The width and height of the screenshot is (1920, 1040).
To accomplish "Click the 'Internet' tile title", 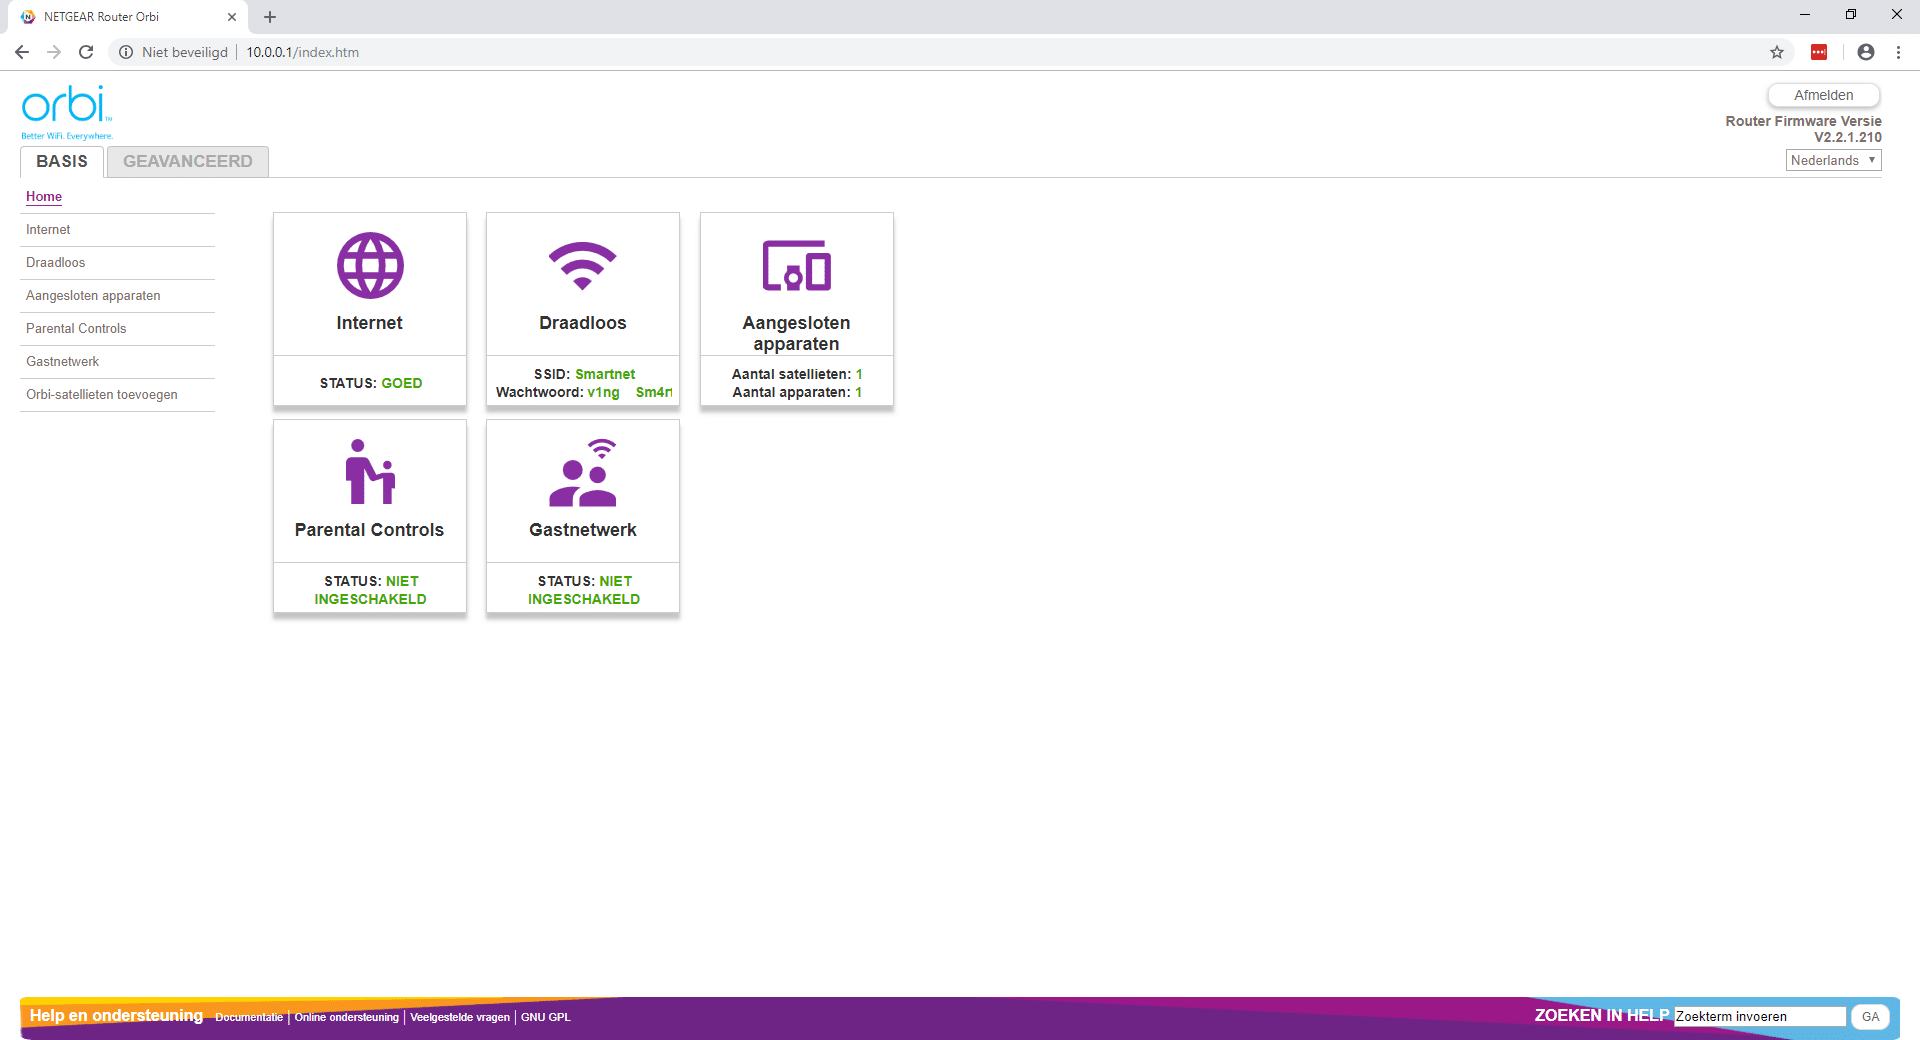I will click(x=370, y=323).
